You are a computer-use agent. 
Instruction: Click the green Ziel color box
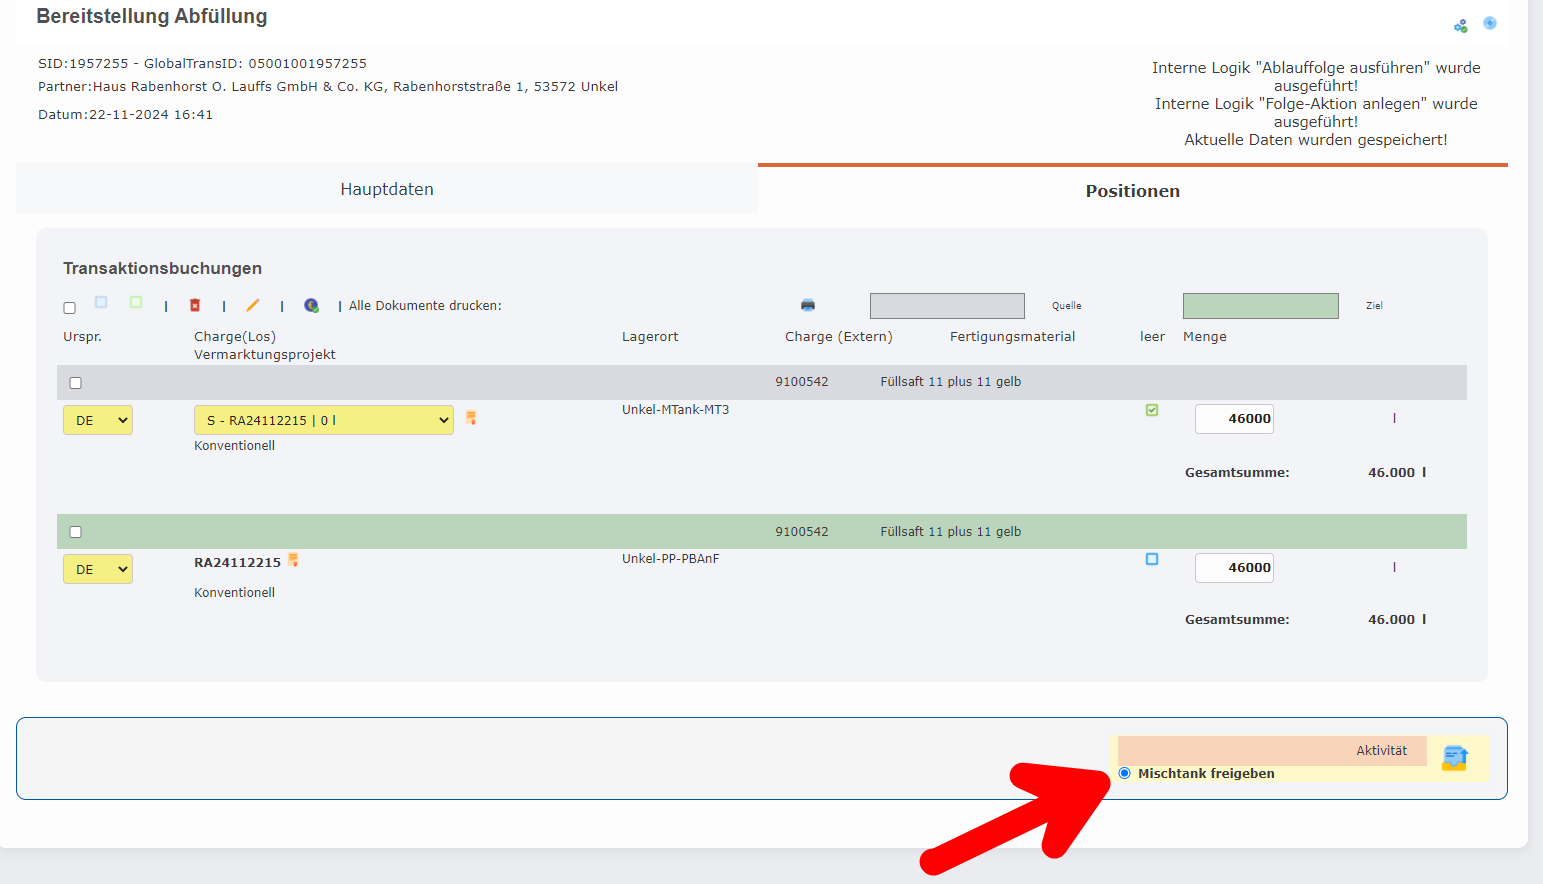click(1260, 306)
